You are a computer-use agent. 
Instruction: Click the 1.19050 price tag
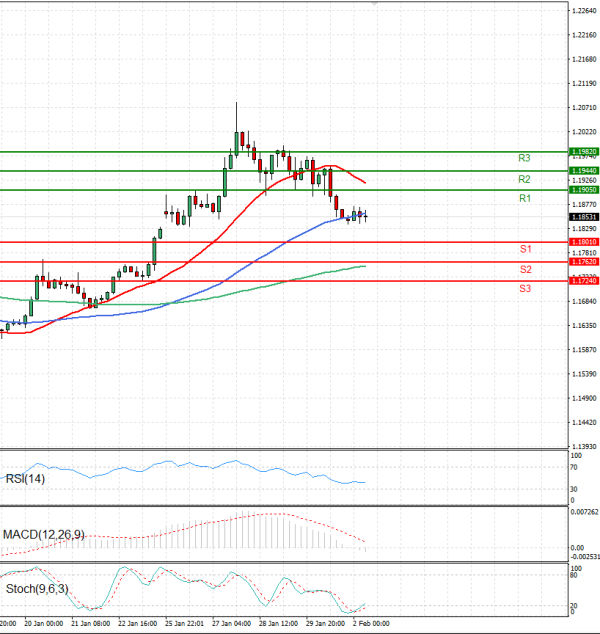click(x=584, y=190)
